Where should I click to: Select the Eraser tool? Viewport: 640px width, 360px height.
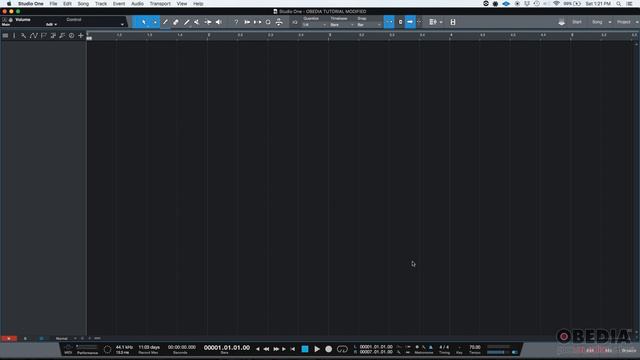click(x=176, y=22)
